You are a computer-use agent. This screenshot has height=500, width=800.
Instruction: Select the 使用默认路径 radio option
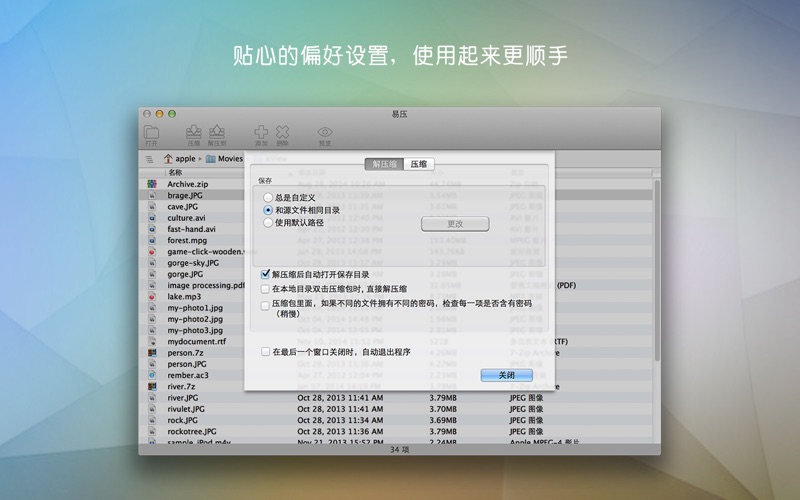268,223
